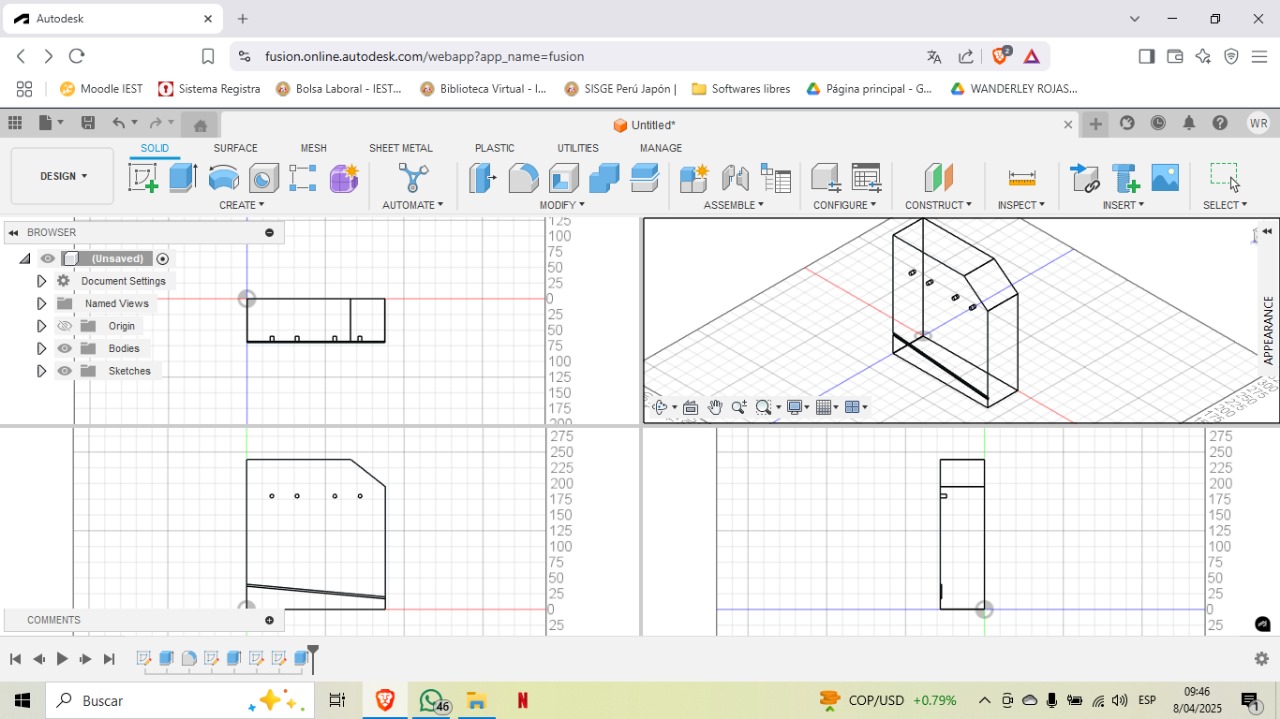Image resolution: width=1280 pixels, height=719 pixels.
Task: Click the timeline end marker
Action: [x=313, y=657]
